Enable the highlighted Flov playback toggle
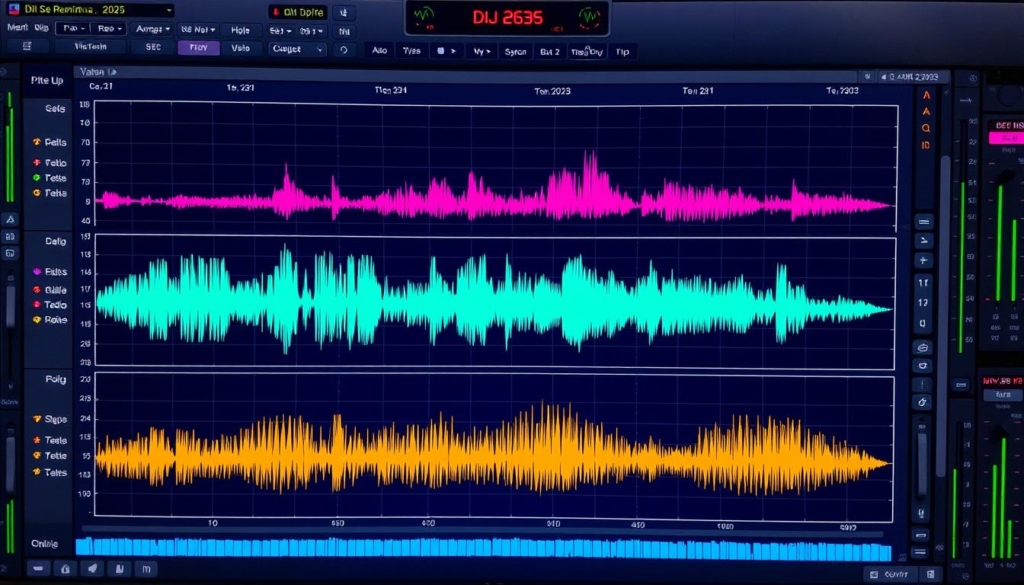The width and height of the screenshot is (1024, 585). [x=198, y=47]
